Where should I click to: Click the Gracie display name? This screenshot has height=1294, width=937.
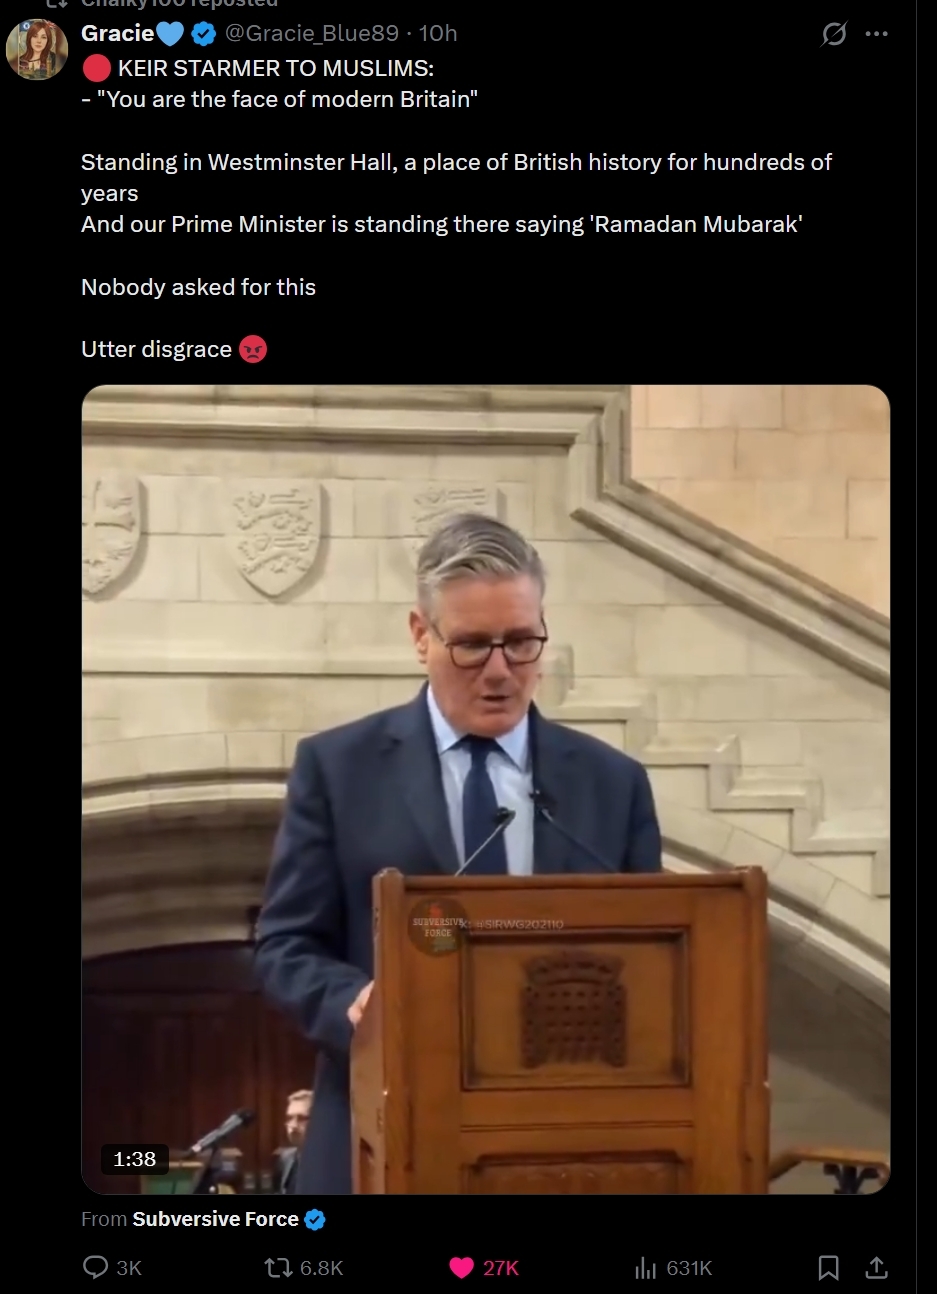click(x=117, y=34)
